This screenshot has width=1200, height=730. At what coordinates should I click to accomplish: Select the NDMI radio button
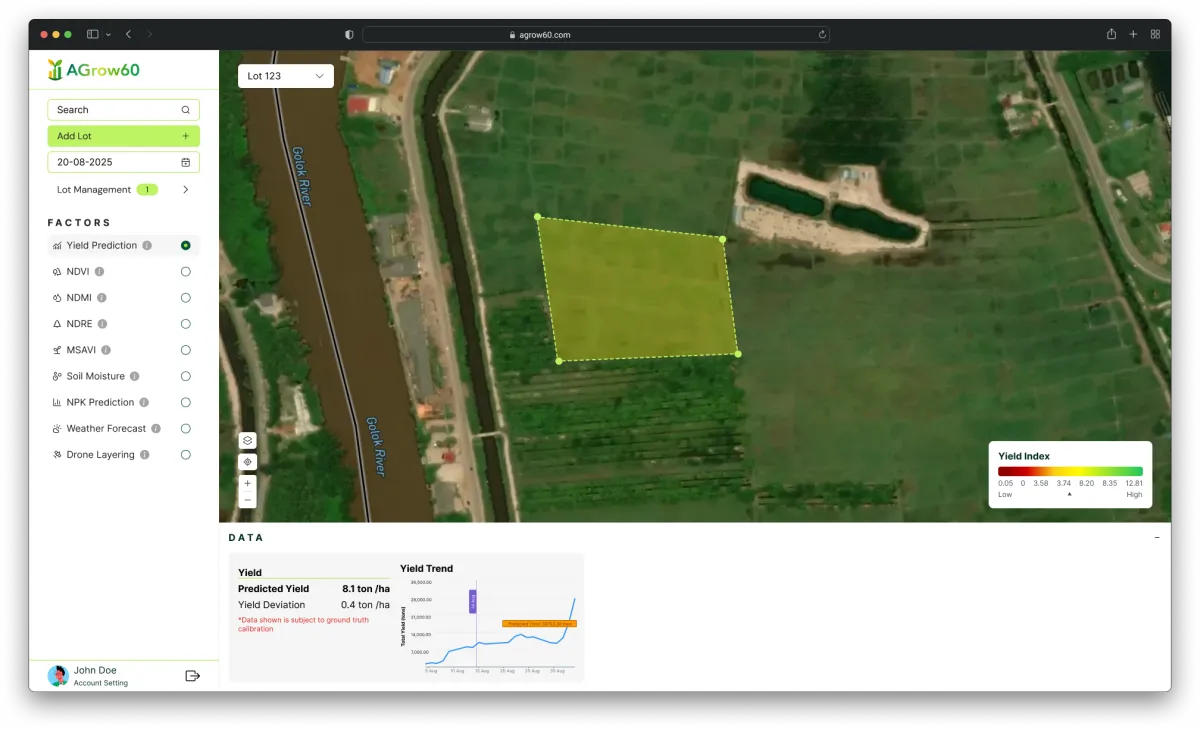tap(185, 298)
